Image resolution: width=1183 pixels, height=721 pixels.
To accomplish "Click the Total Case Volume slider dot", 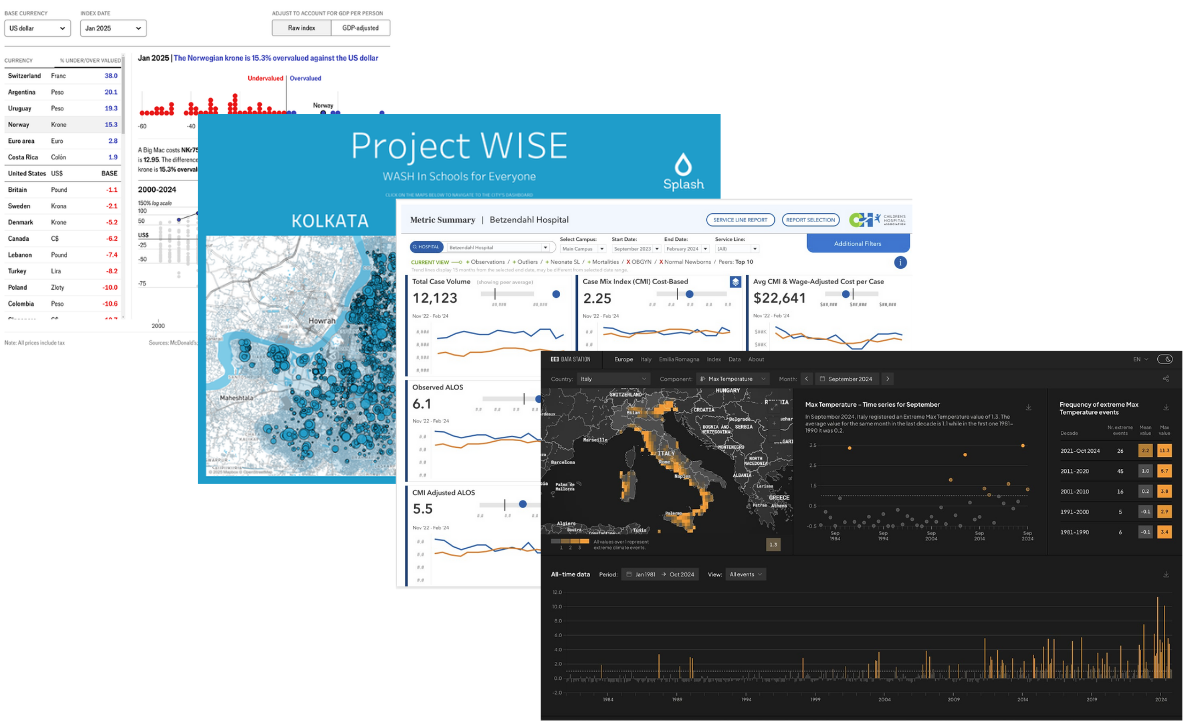I will (556, 294).
